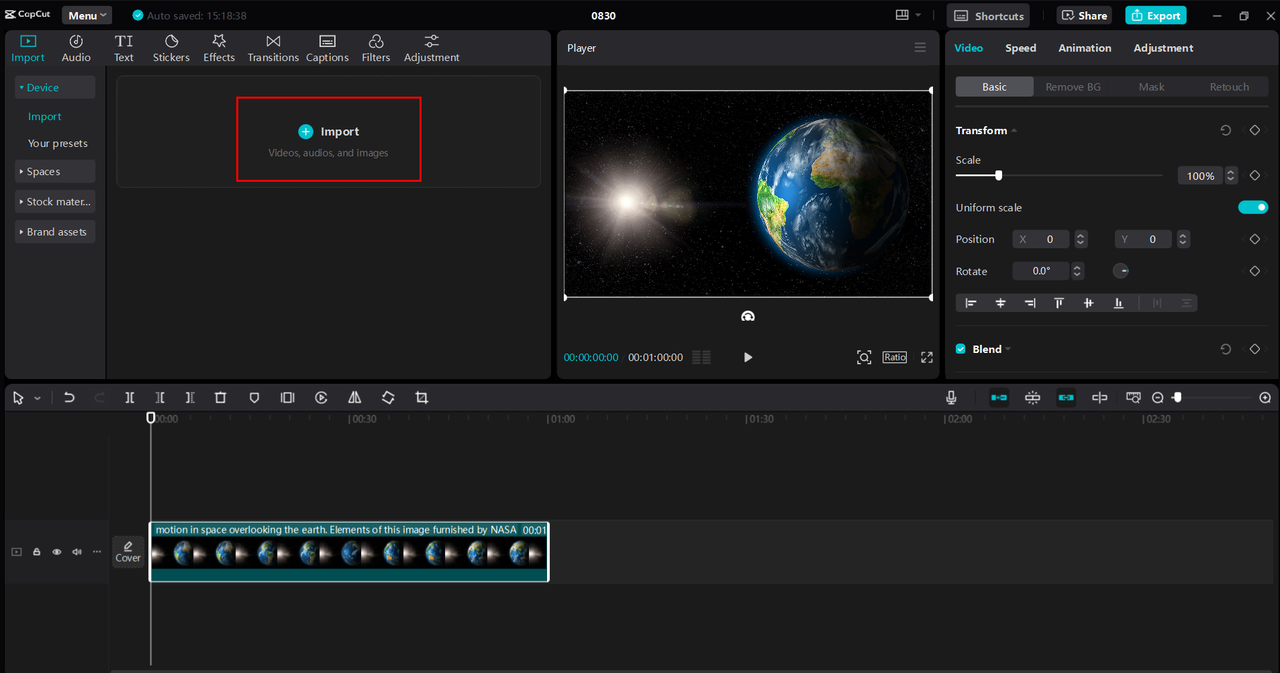The width and height of the screenshot is (1280, 673).
Task: Click the Delete right split tool
Action: pyautogui.click(x=190, y=397)
